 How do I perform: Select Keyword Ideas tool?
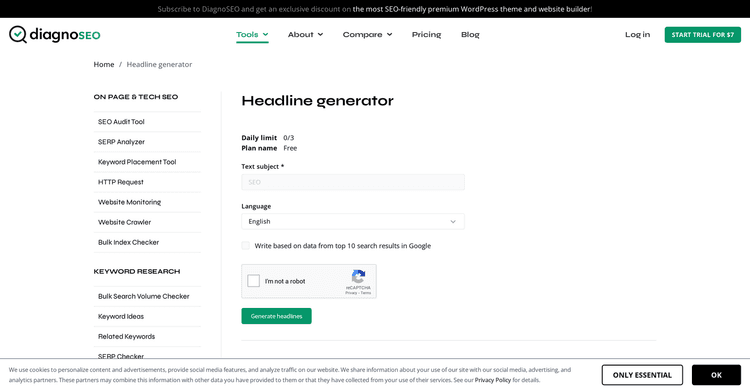[121, 316]
